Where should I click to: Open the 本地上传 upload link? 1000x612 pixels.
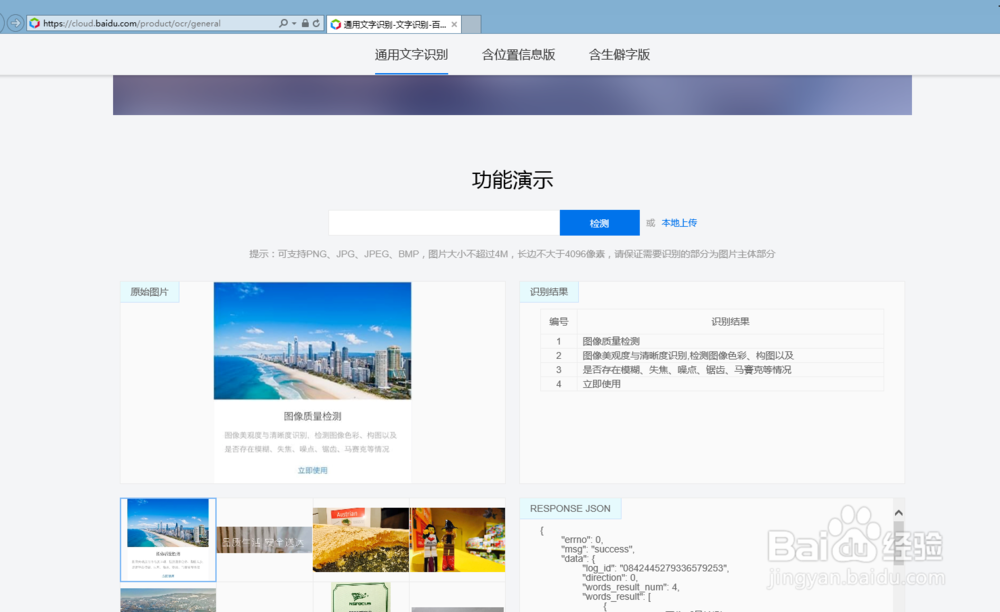coord(676,222)
